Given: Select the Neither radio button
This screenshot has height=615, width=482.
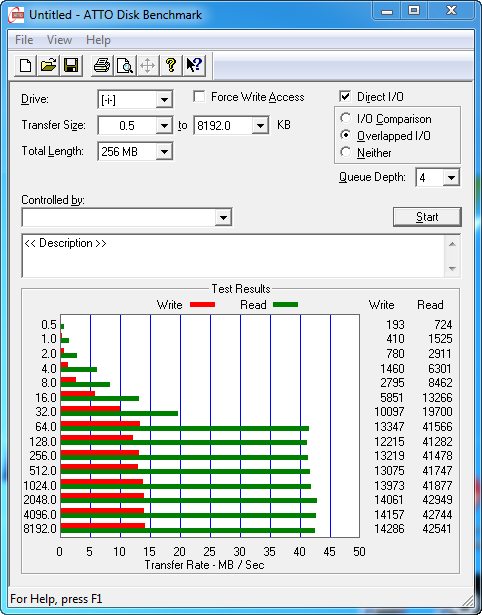Looking at the screenshot, I should (x=346, y=152).
